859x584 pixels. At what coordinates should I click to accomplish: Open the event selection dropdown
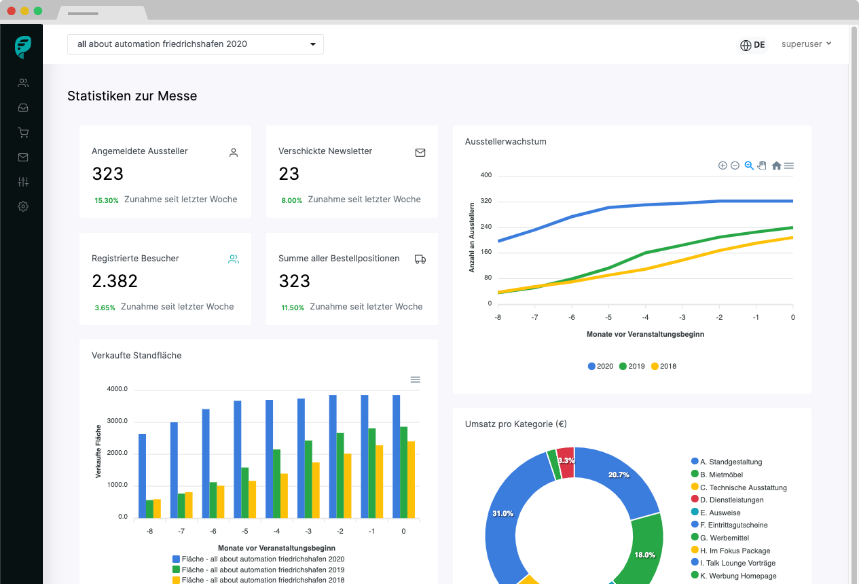pos(196,44)
